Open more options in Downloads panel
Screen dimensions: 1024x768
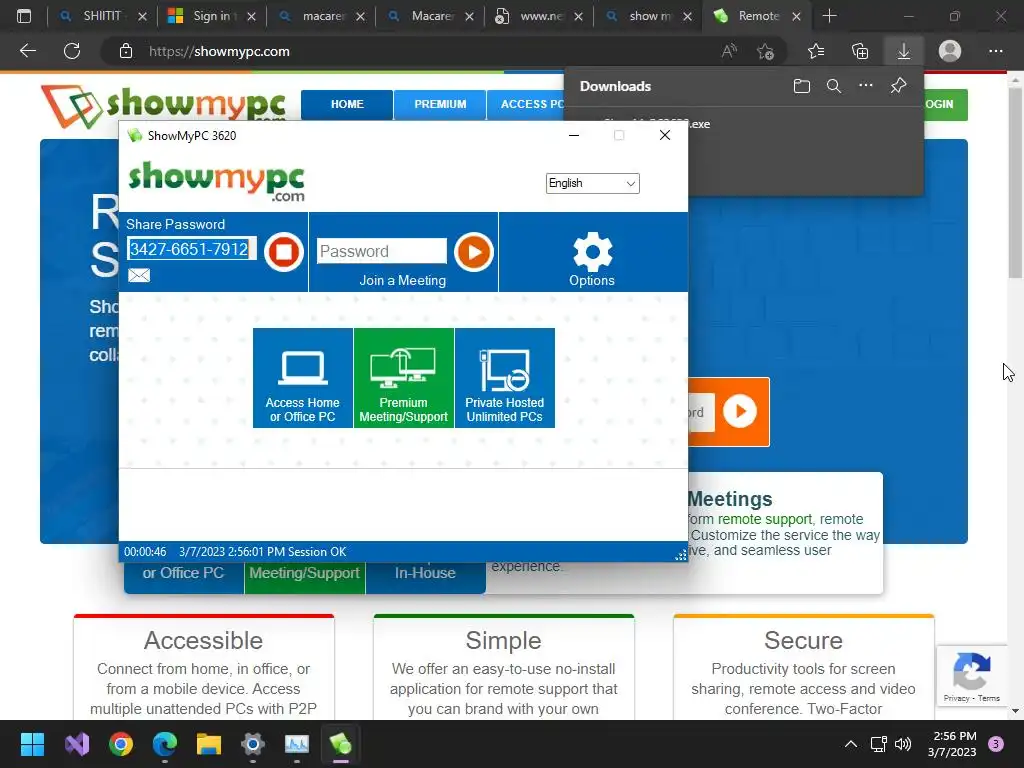point(866,86)
